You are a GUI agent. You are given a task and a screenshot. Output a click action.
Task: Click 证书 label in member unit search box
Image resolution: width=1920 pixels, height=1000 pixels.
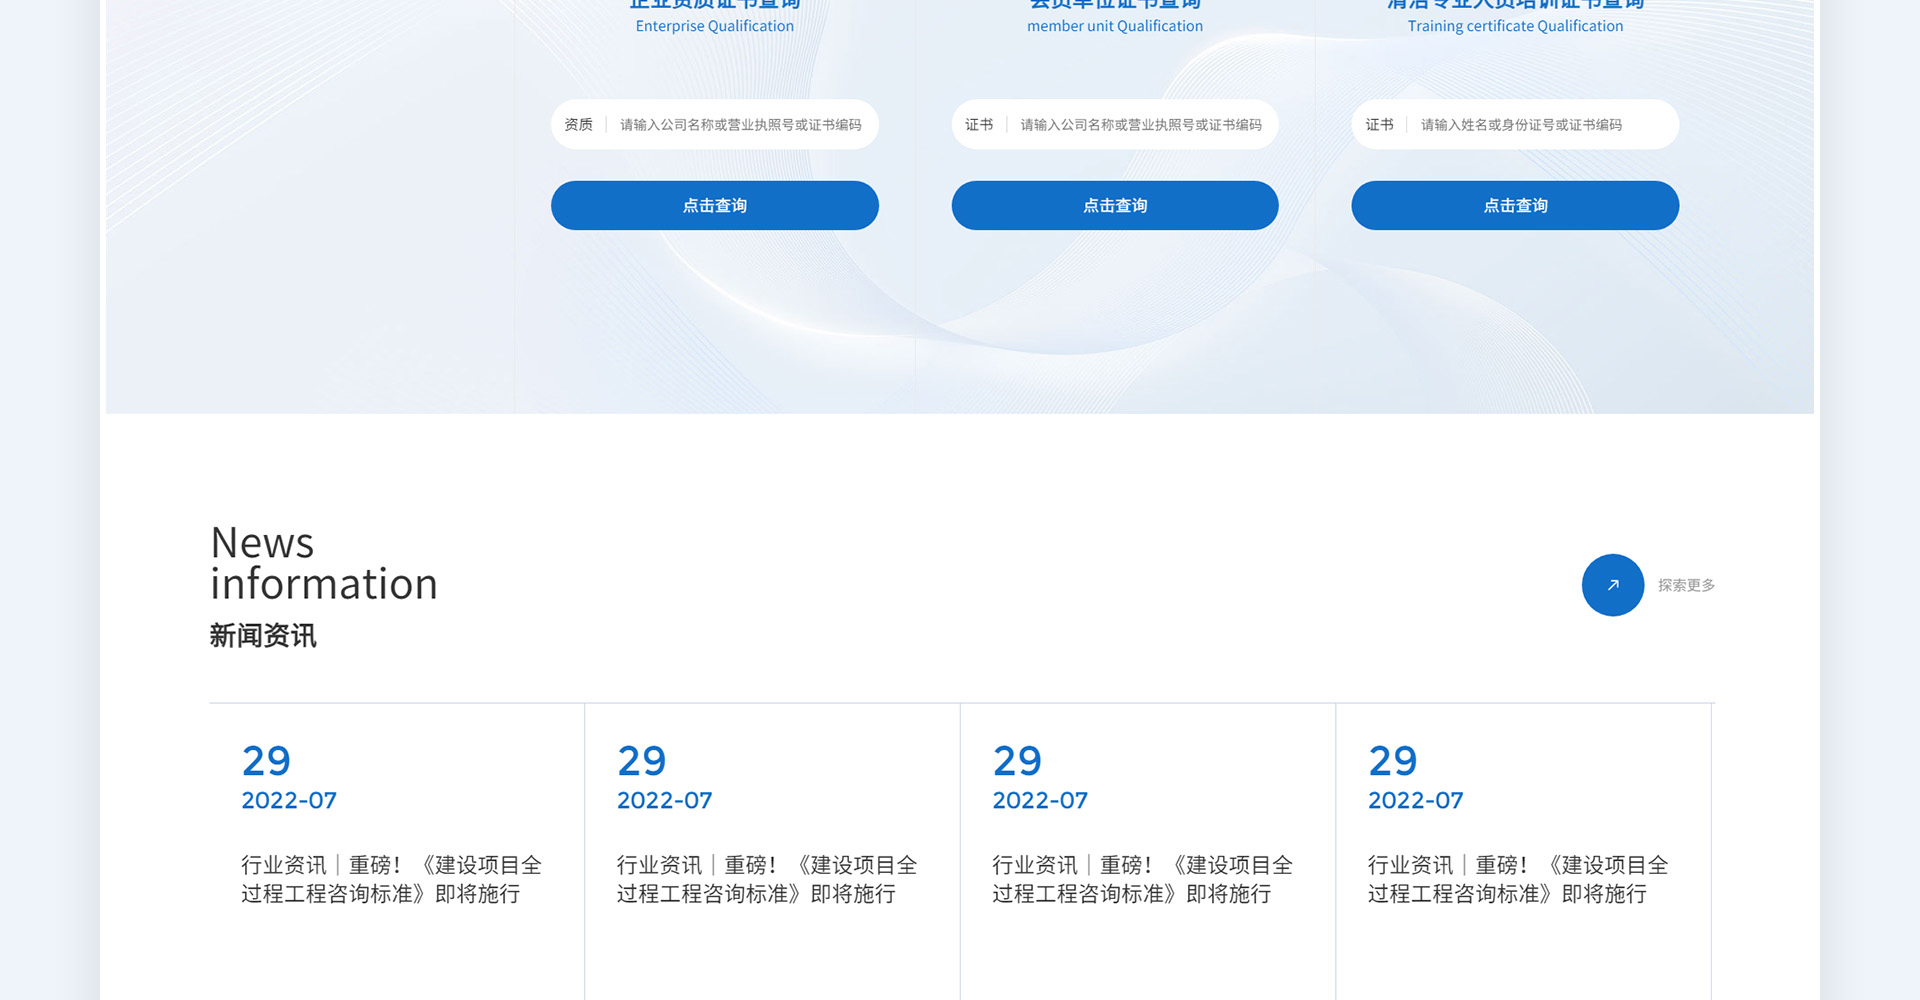[978, 125]
